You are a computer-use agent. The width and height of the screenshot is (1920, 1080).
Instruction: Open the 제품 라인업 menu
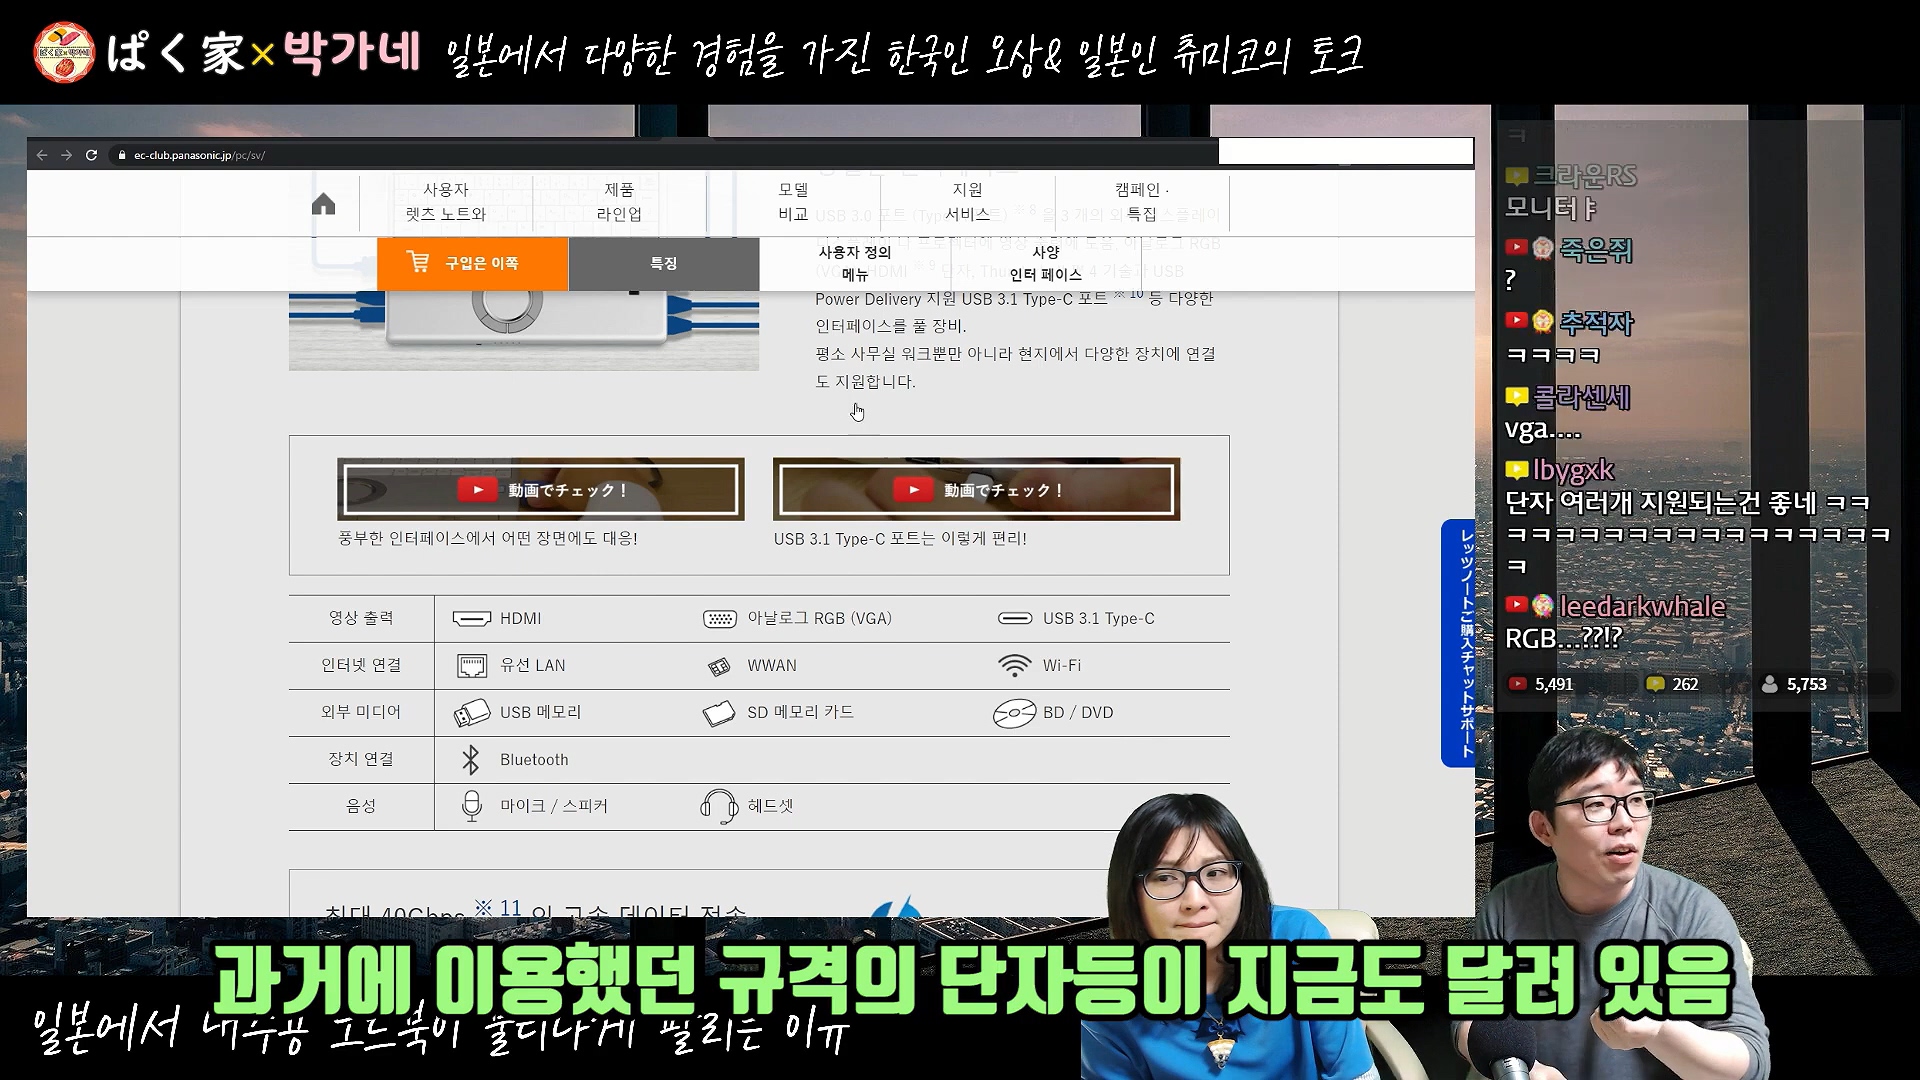[619, 202]
